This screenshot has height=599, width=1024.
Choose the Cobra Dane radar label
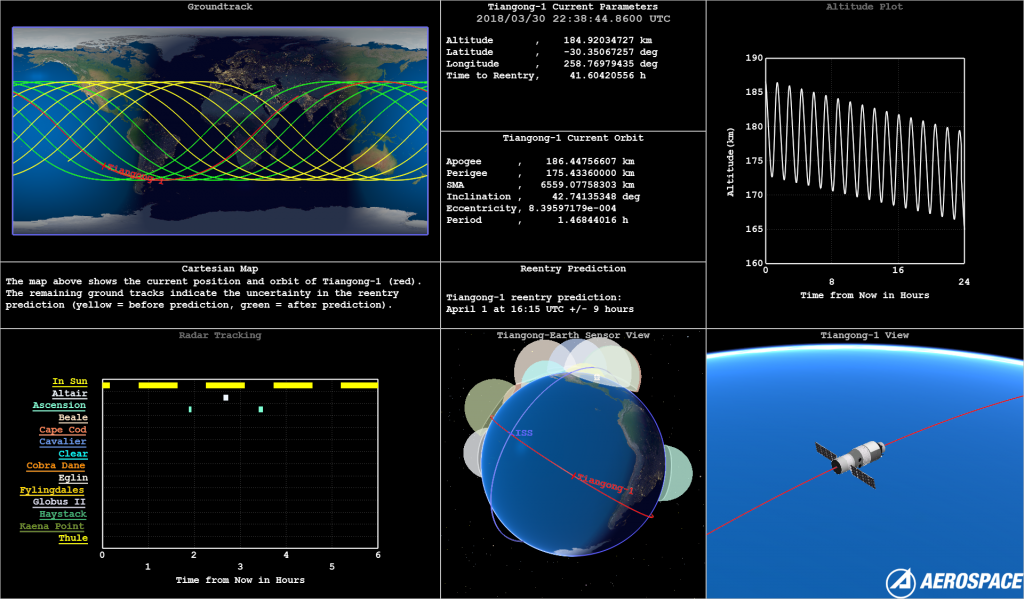point(56,466)
